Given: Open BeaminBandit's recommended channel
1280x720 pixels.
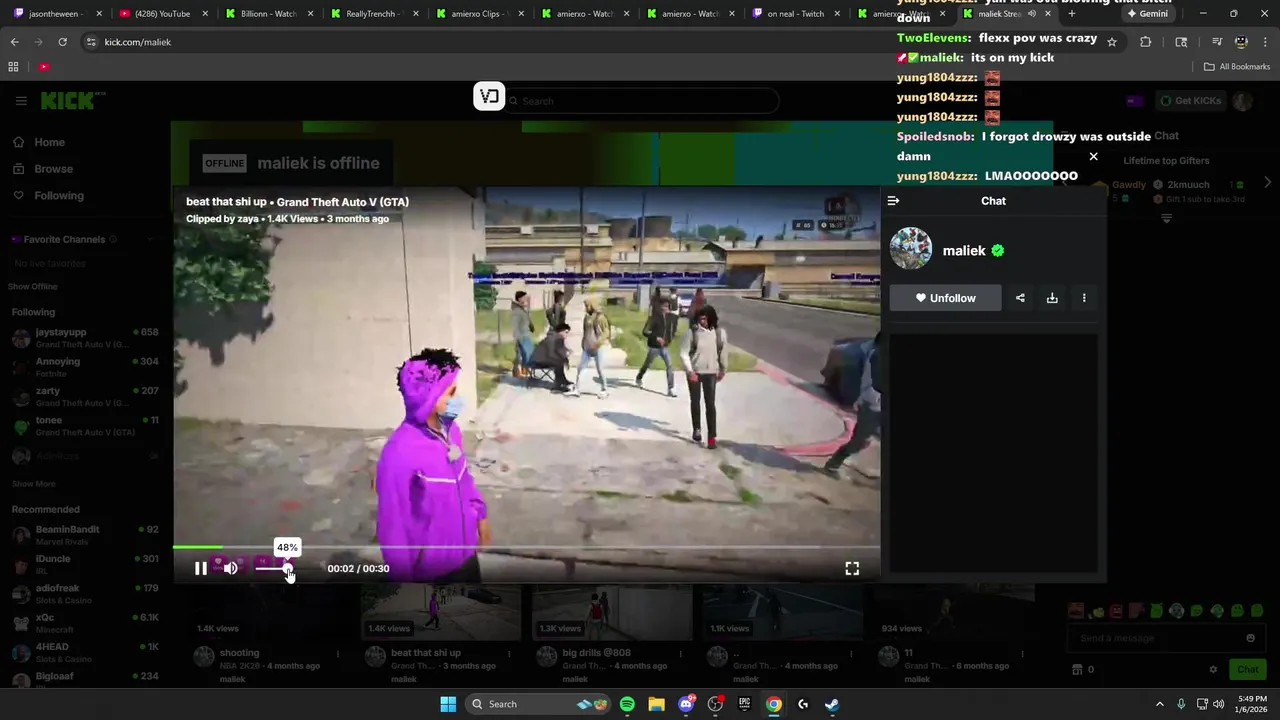Looking at the screenshot, I should pos(85,535).
